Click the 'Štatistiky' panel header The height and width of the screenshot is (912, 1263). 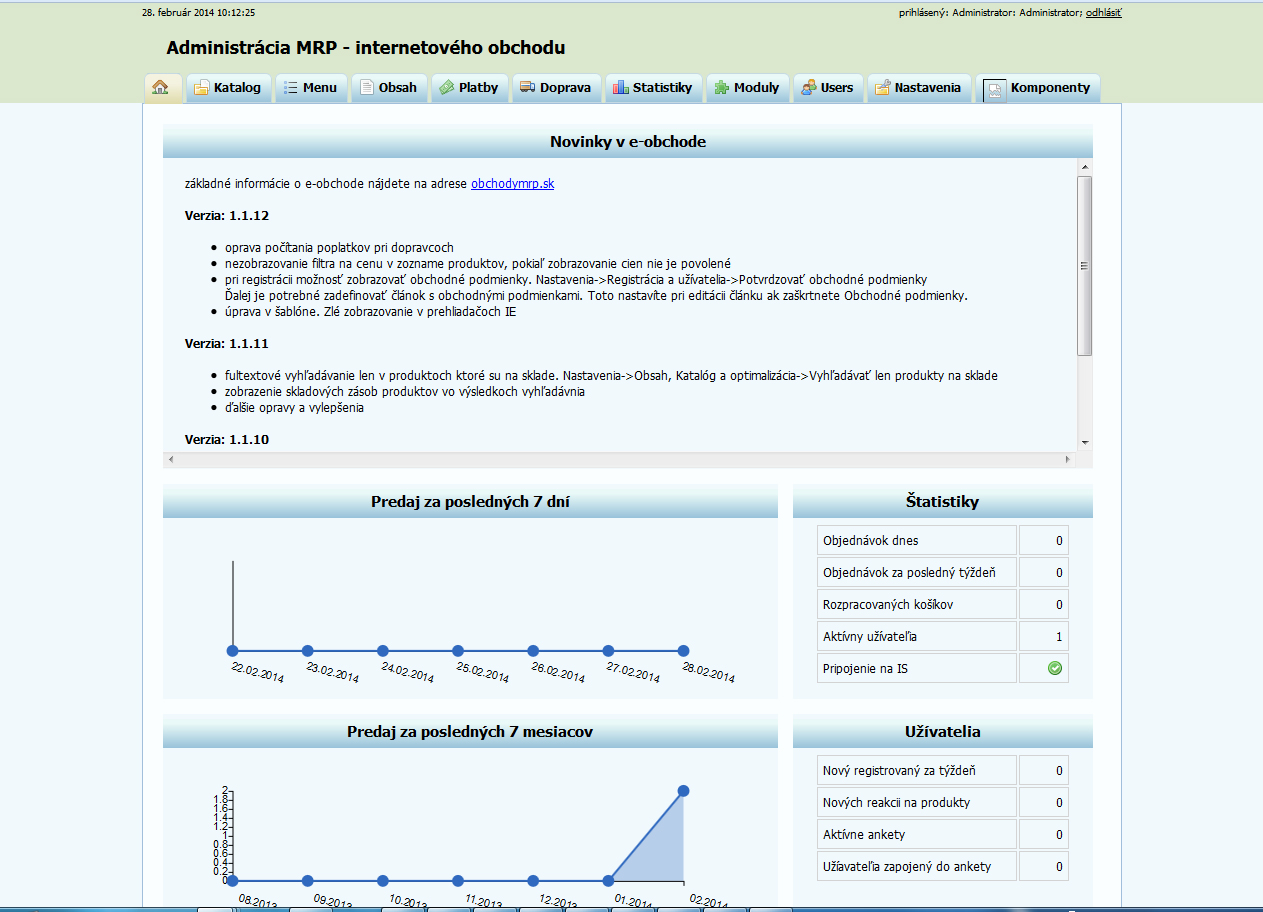pos(943,502)
